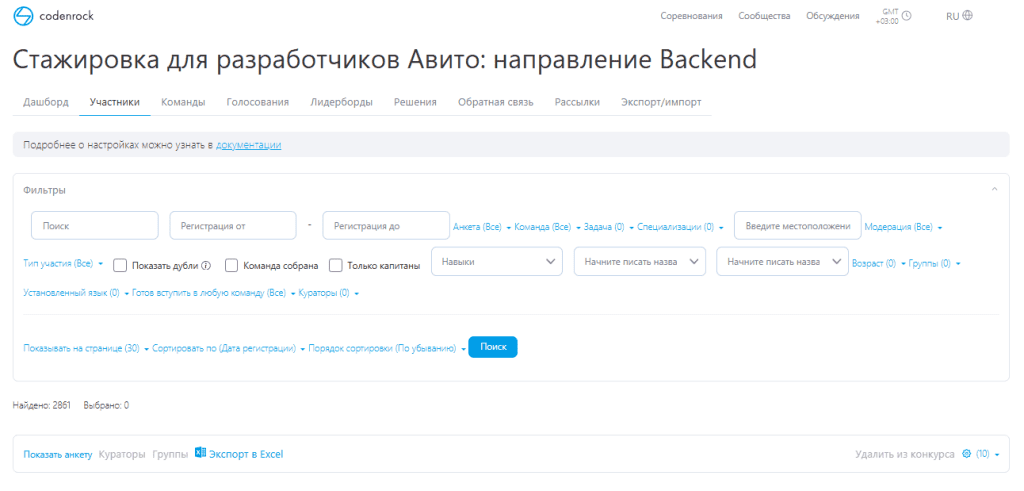Expand the Специализации (0) filter
The image size is (1024, 491).
click(680, 227)
